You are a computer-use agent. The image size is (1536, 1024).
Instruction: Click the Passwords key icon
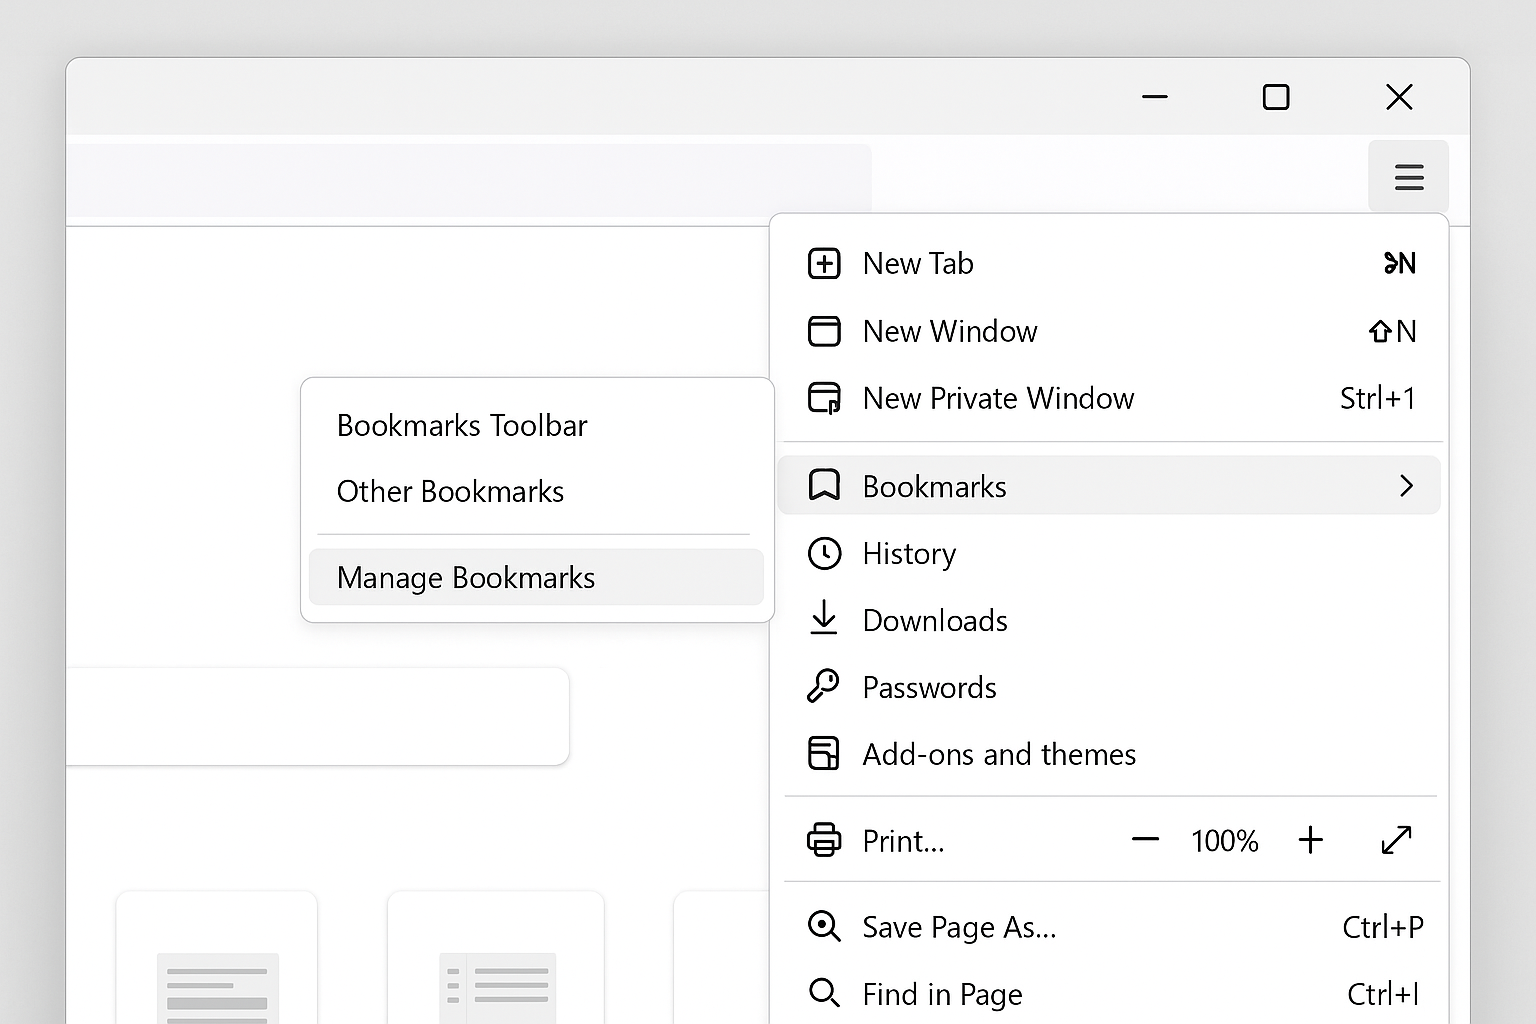824,687
